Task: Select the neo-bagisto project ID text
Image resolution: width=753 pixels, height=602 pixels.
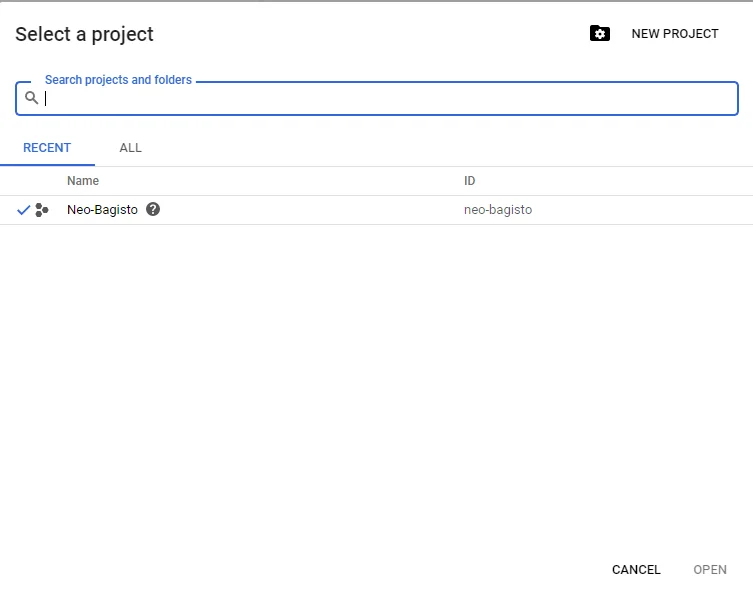Action: click(x=498, y=210)
